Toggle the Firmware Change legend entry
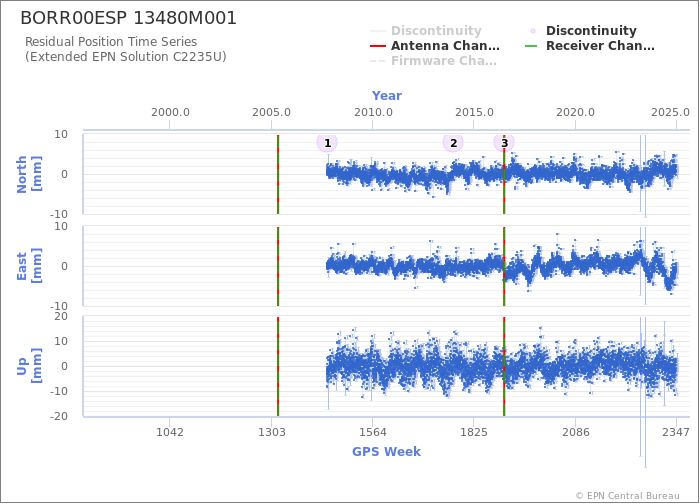Image resolution: width=700 pixels, height=504 pixels. [433, 61]
